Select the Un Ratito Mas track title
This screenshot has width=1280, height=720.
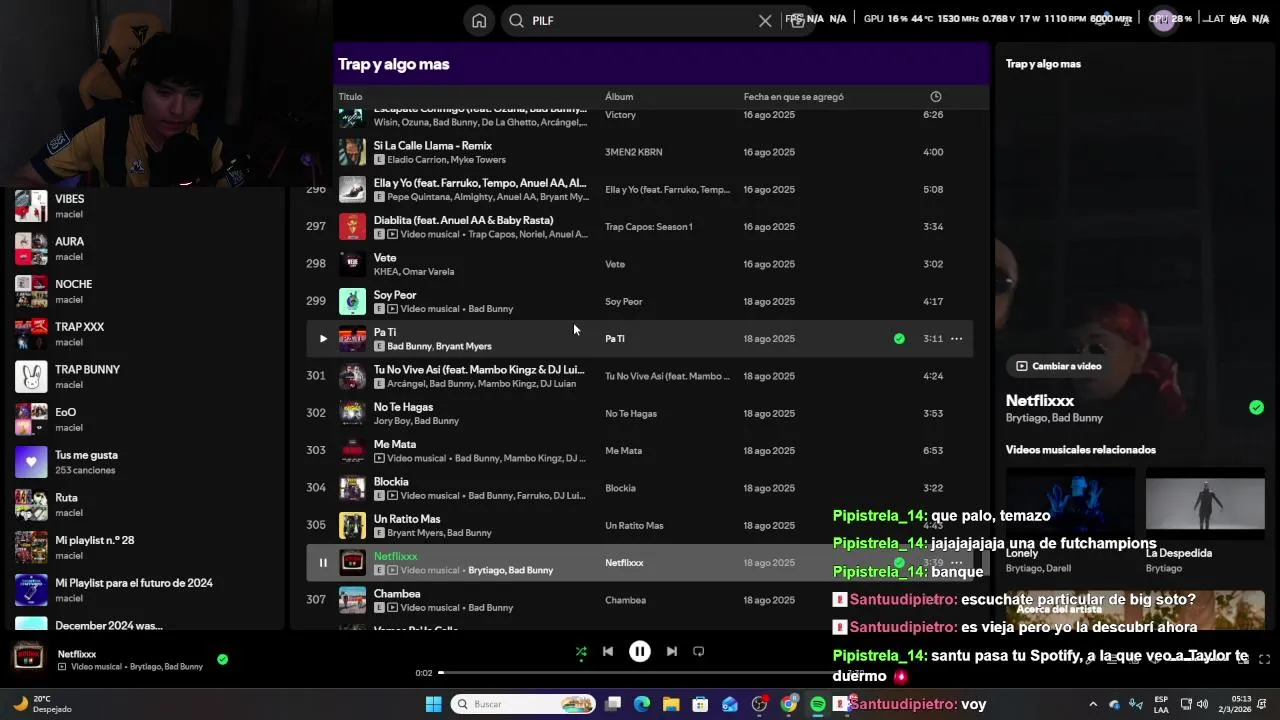coord(407,519)
